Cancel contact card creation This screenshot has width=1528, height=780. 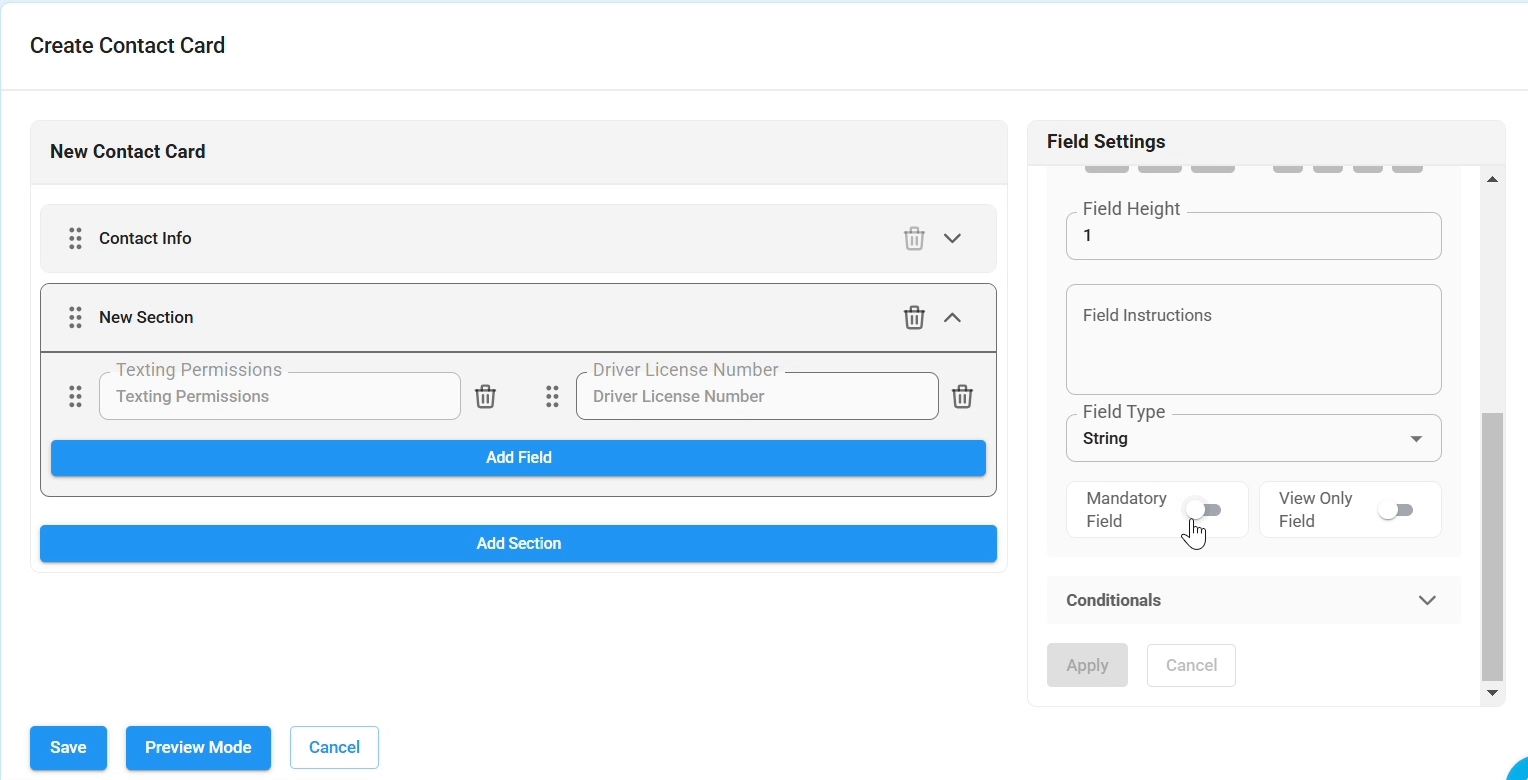[x=334, y=748]
